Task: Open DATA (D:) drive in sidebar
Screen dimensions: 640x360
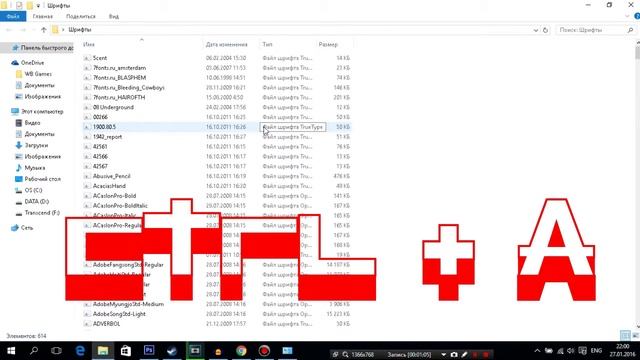Action: (37, 201)
